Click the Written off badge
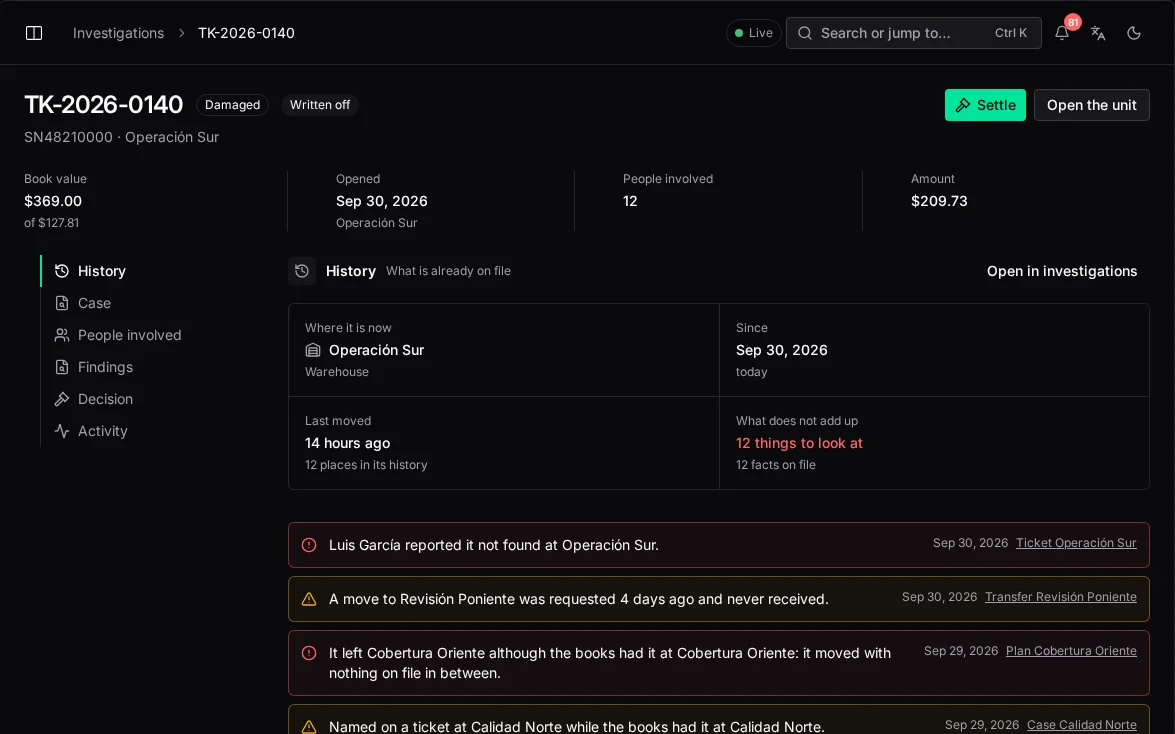1175x734 pixels. coord(320,105)
